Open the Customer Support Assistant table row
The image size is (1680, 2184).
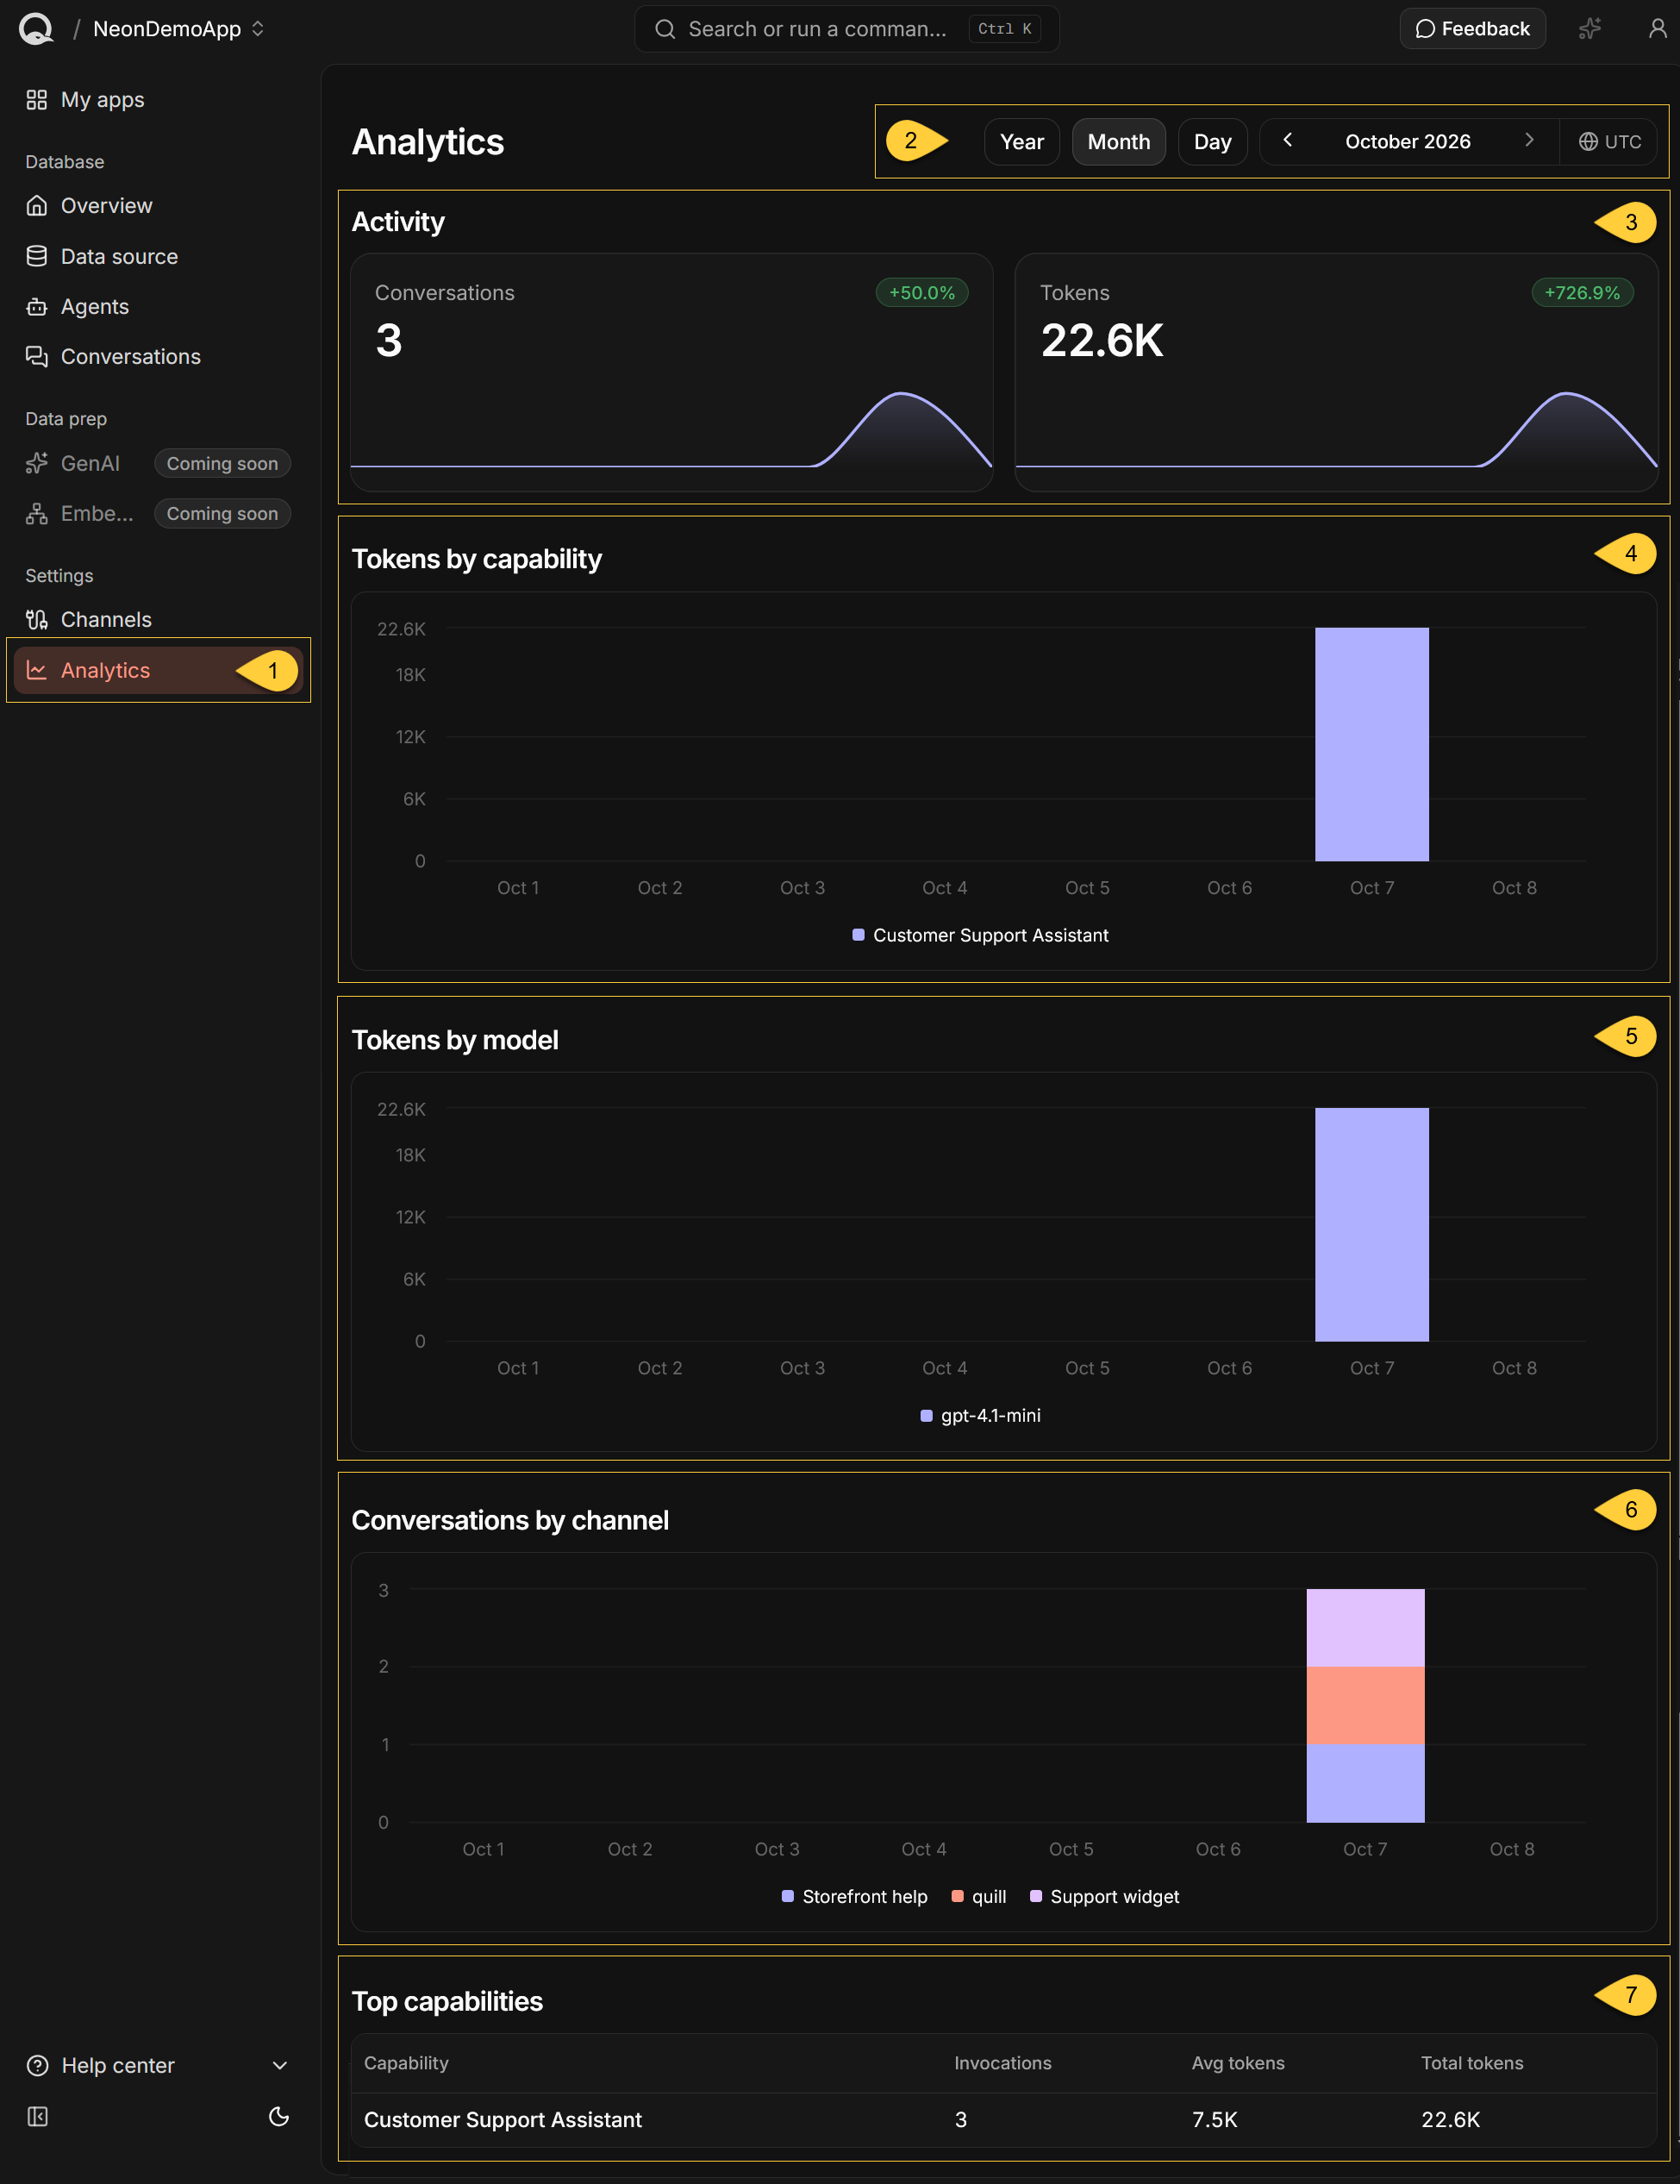coord(1004,2119)
